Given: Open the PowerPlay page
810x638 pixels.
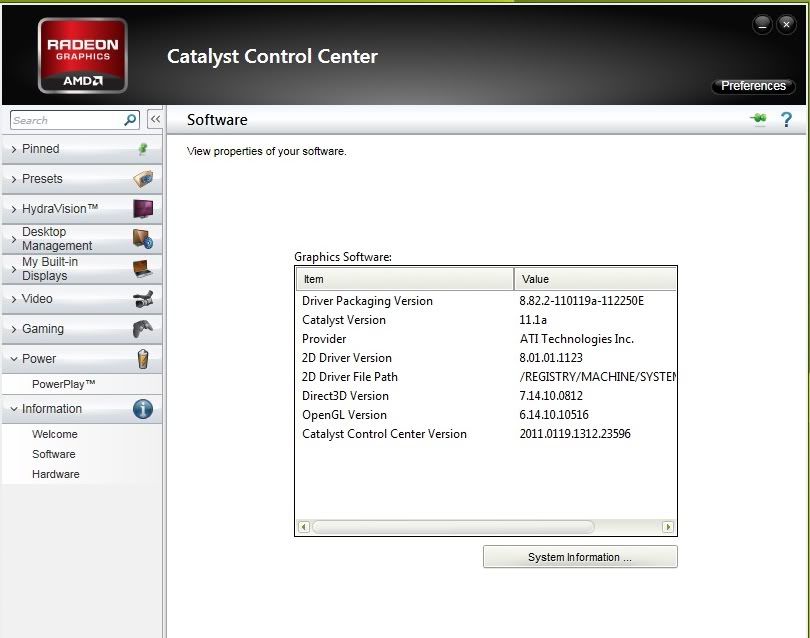Looking at the screenshot, I should click(x=64, y=384).
